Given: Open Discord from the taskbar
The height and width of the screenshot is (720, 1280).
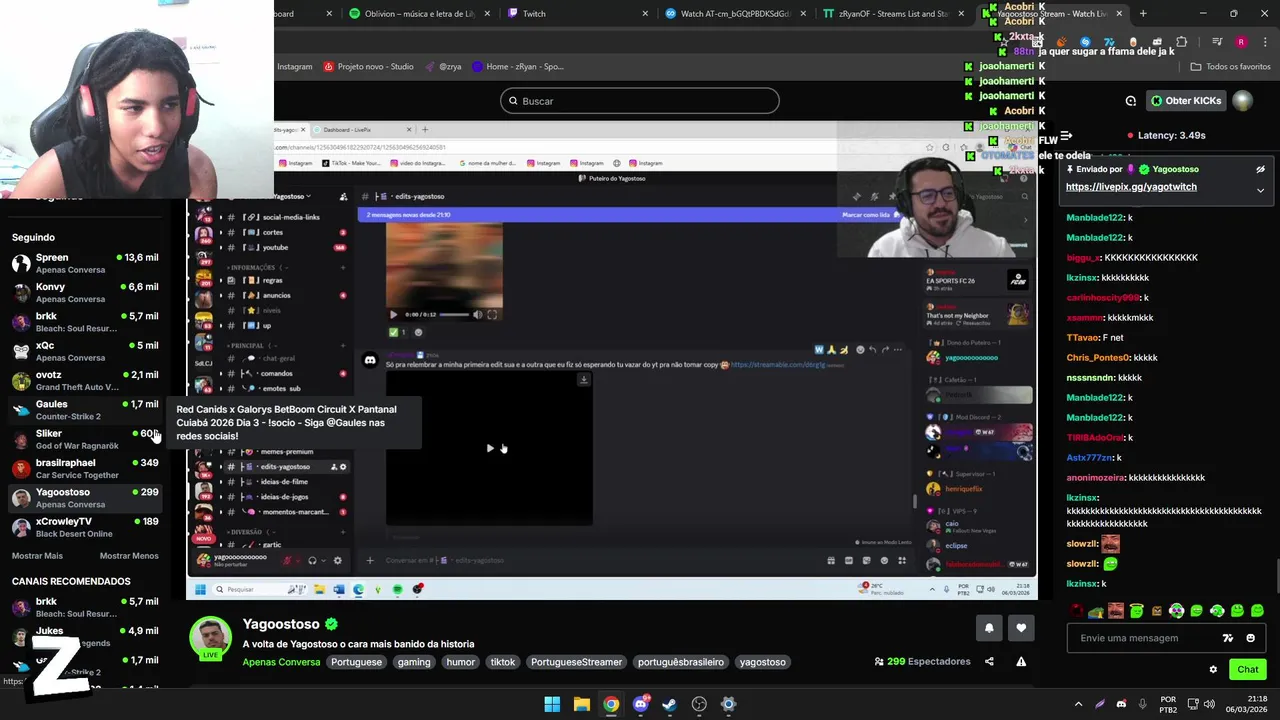Looking at the screenshot, I should click(x=641, y=704).
